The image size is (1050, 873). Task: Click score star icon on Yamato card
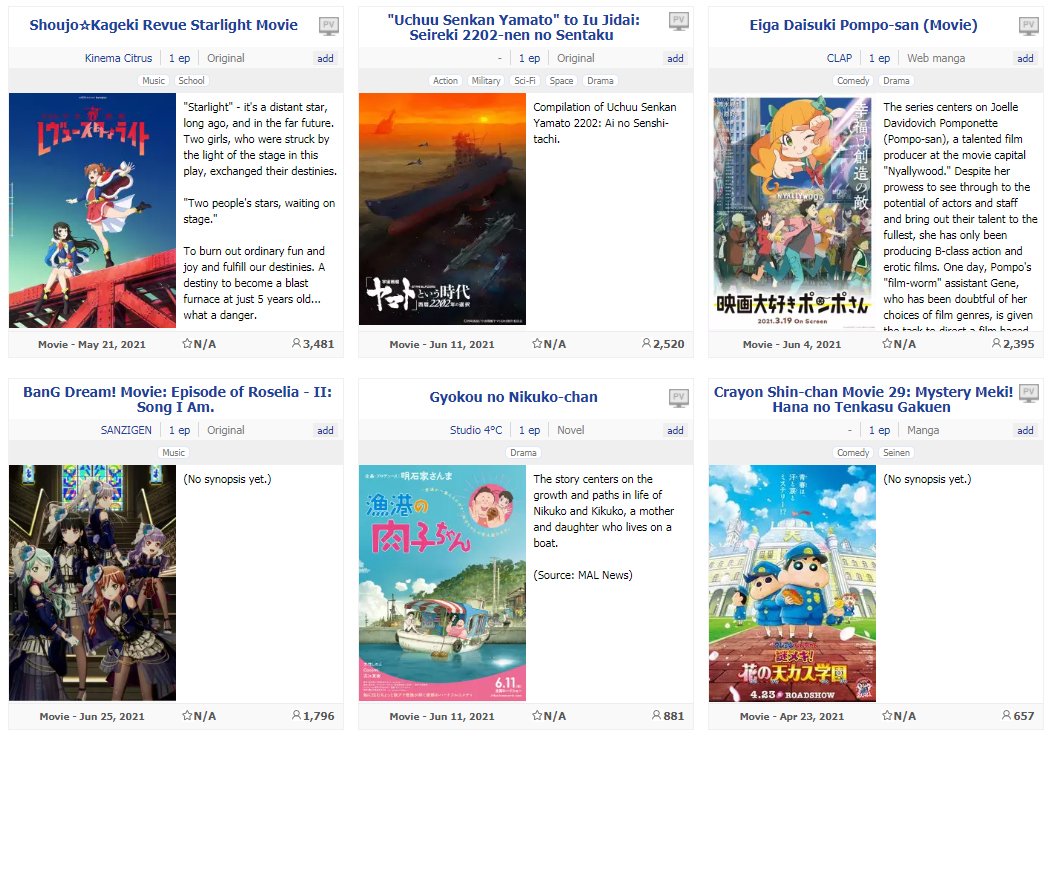(537, 343)
